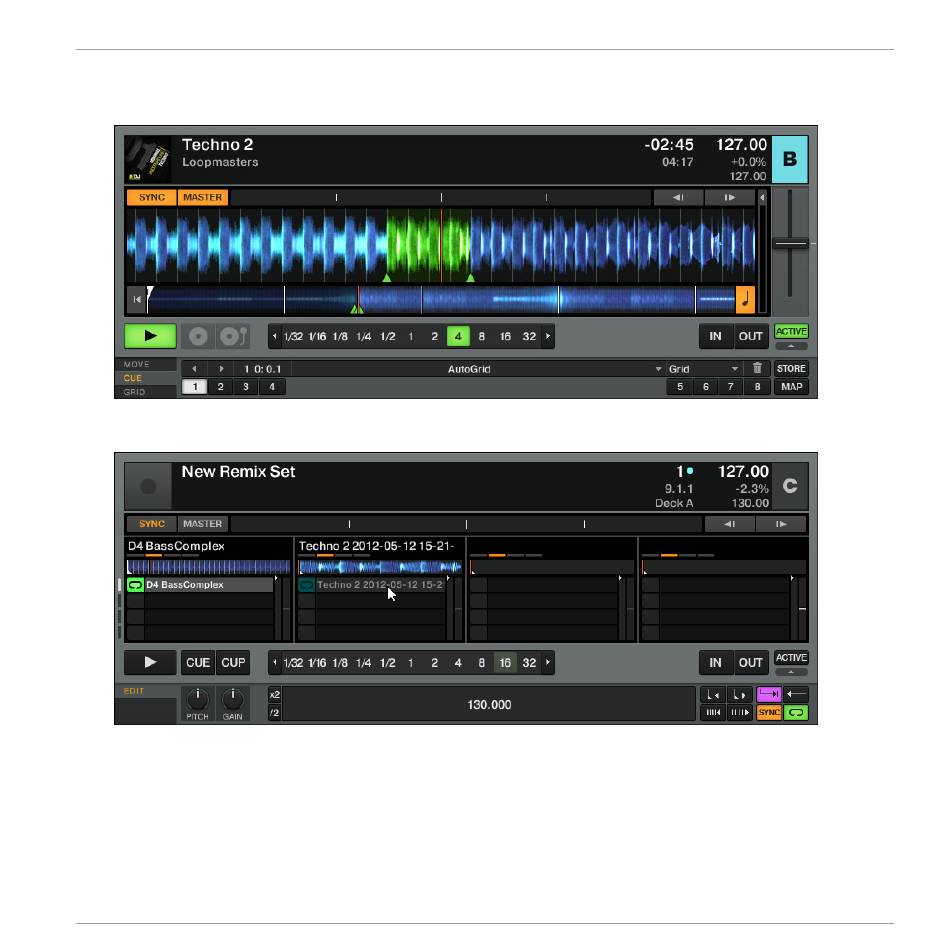Screen dimensions: 950x951
Task: Click the sample start offset left icon
Action: [713, 694]
